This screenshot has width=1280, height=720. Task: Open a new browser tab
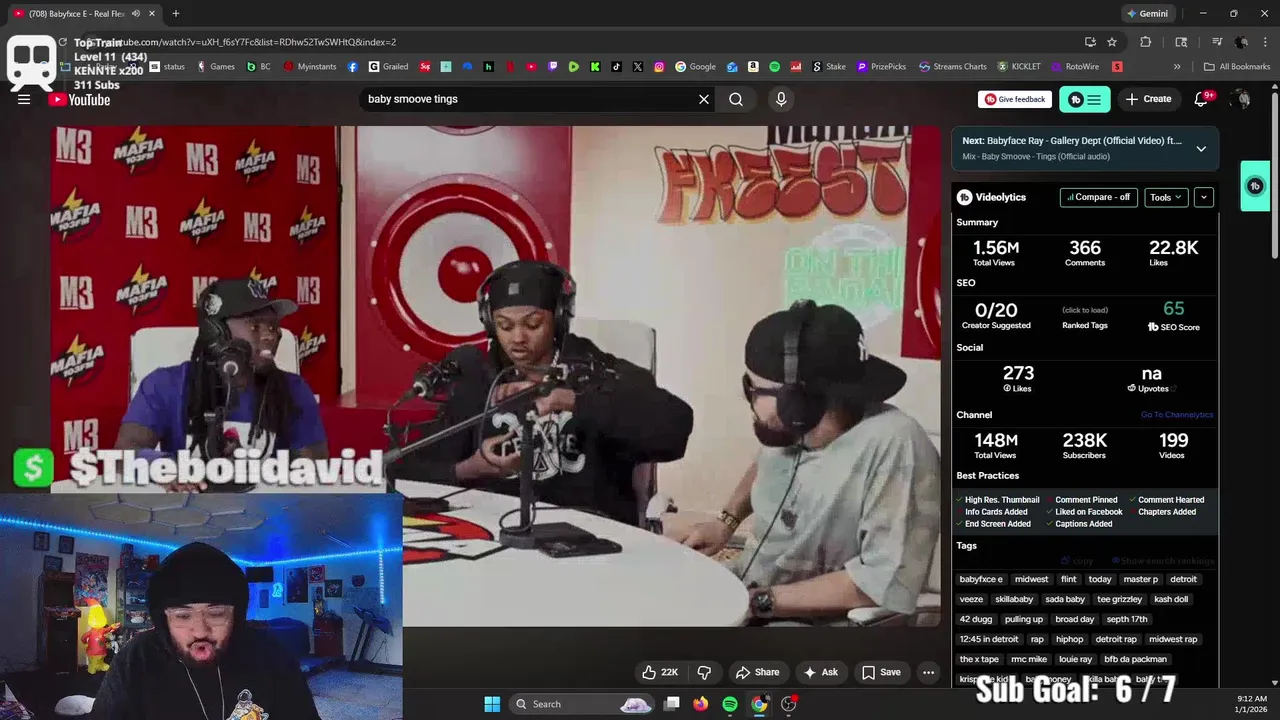click(176, 14)
